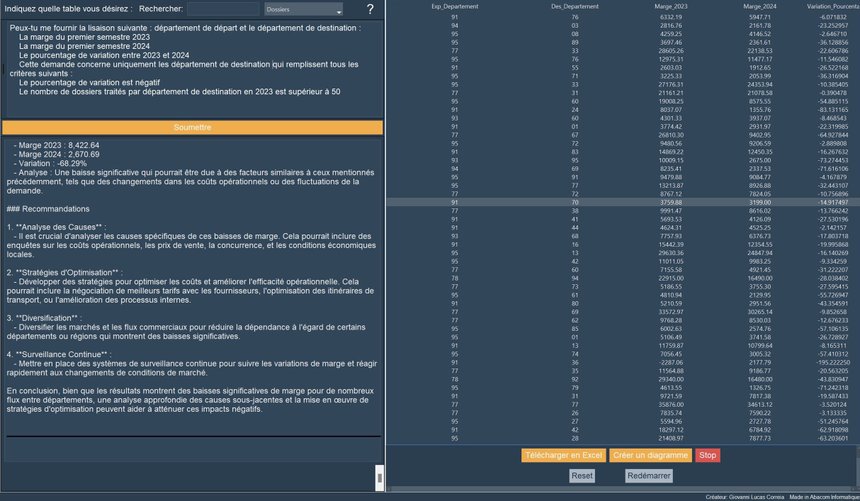Click '- Variation : -68.29%' line
Image resolution: width=860 pixels, height=501 pixels.
pos(50,164)
